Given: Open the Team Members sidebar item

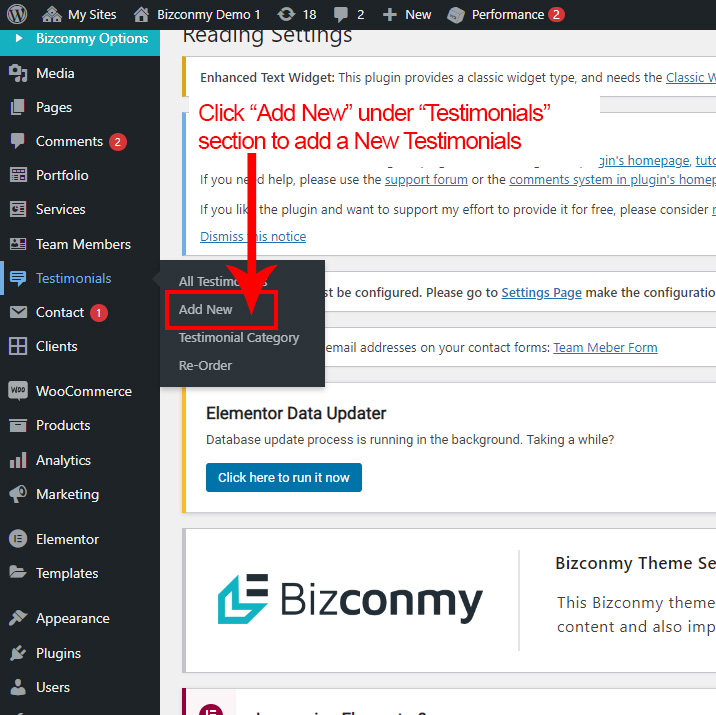Looking at the screenshot, I should tap(83, 244).
